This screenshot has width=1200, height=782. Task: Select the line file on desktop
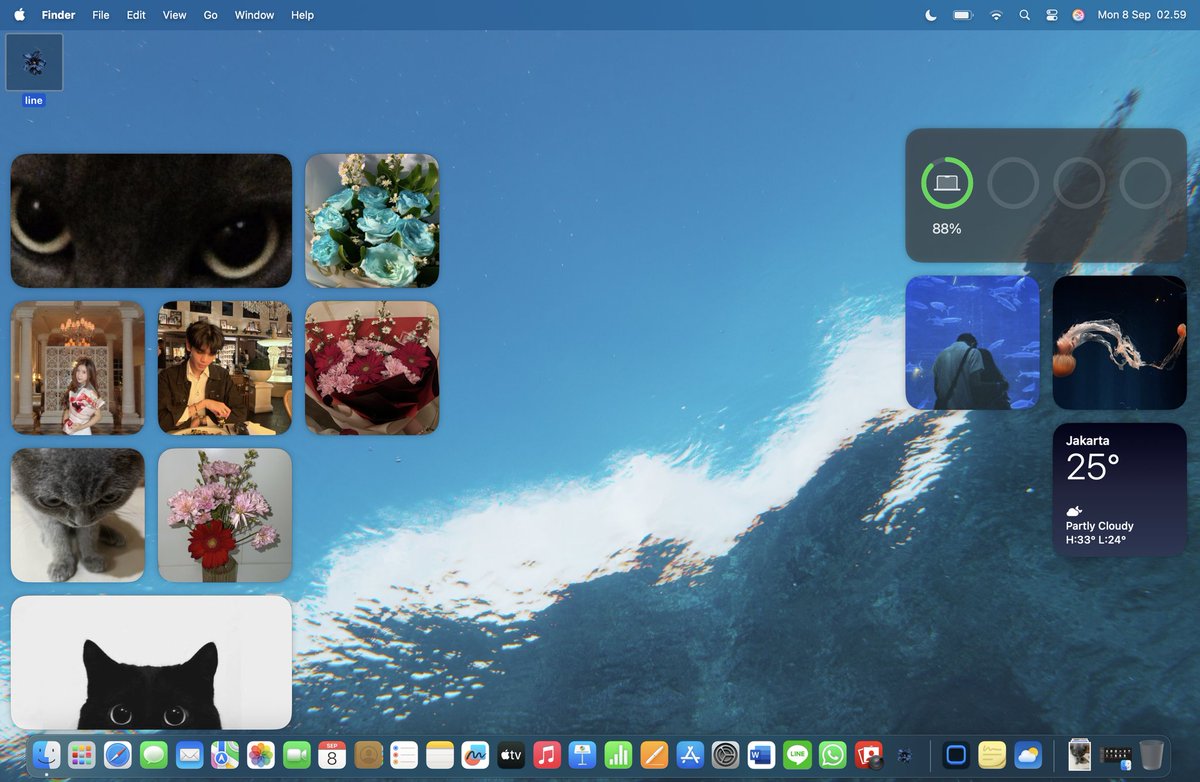tap(34, 69)
